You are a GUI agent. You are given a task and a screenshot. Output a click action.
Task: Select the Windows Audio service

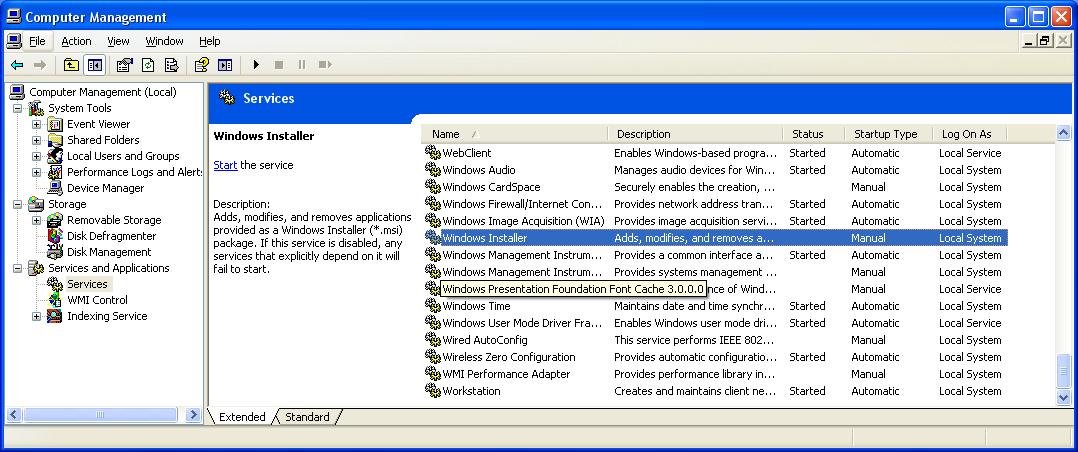[714, 170]
